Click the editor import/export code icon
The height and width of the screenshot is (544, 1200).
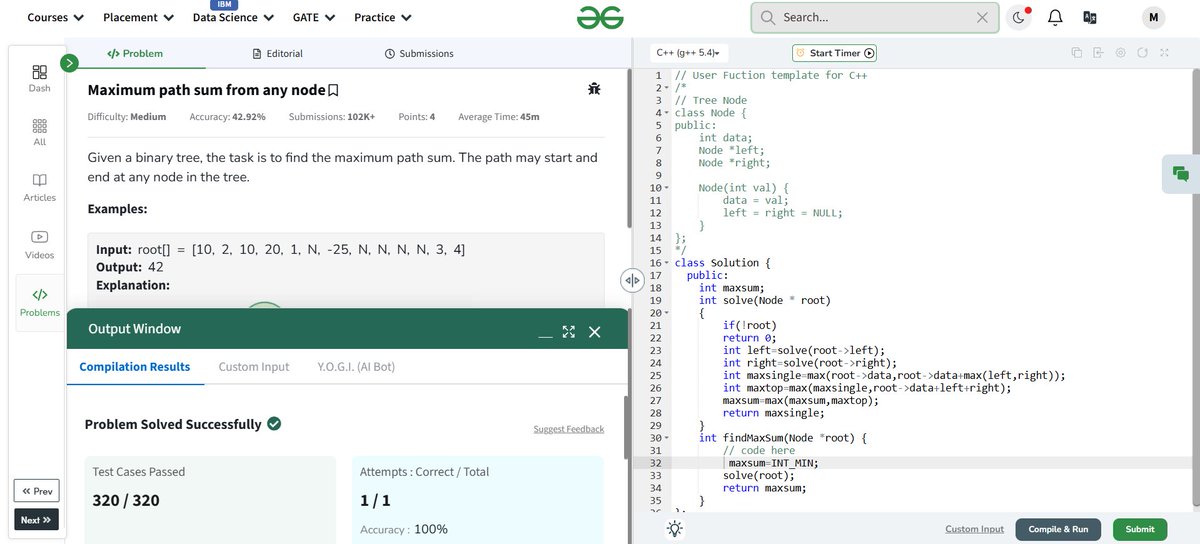1098,53
